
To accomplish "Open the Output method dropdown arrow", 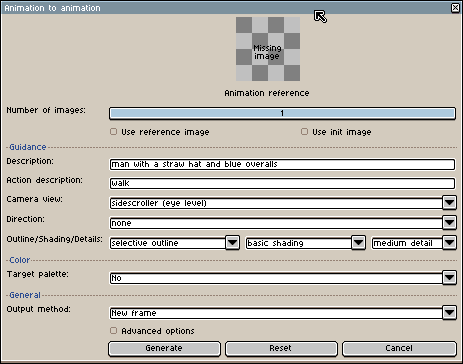I will tap(449, 313).
